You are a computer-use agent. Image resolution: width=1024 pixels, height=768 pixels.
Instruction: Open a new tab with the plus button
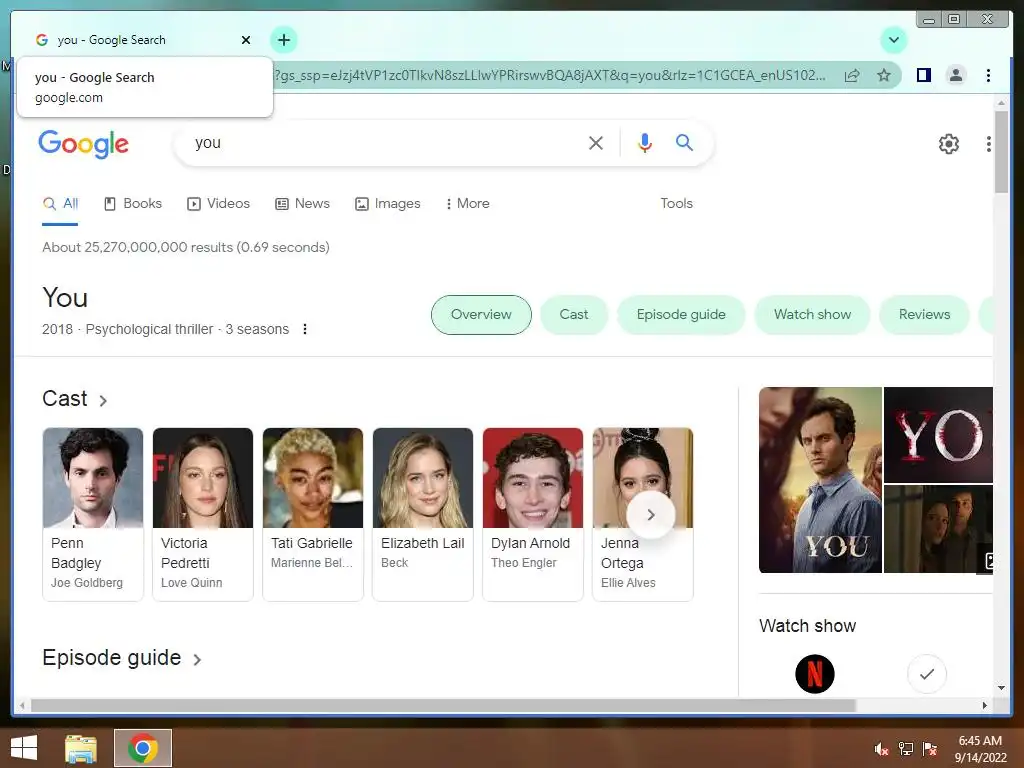click(x=283, y=40)
